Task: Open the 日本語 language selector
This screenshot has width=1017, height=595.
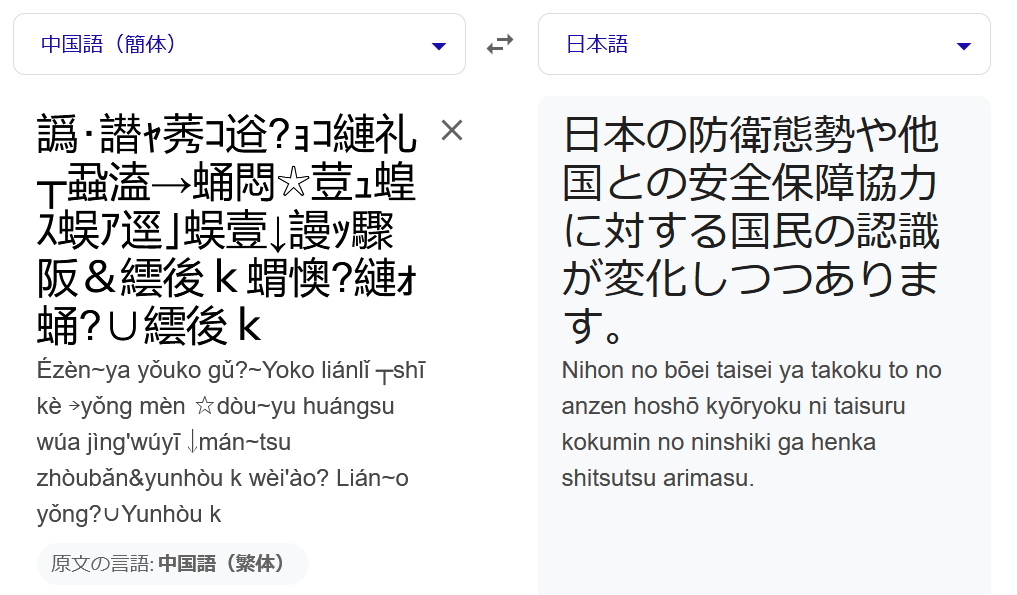Action: coord(764,44)
